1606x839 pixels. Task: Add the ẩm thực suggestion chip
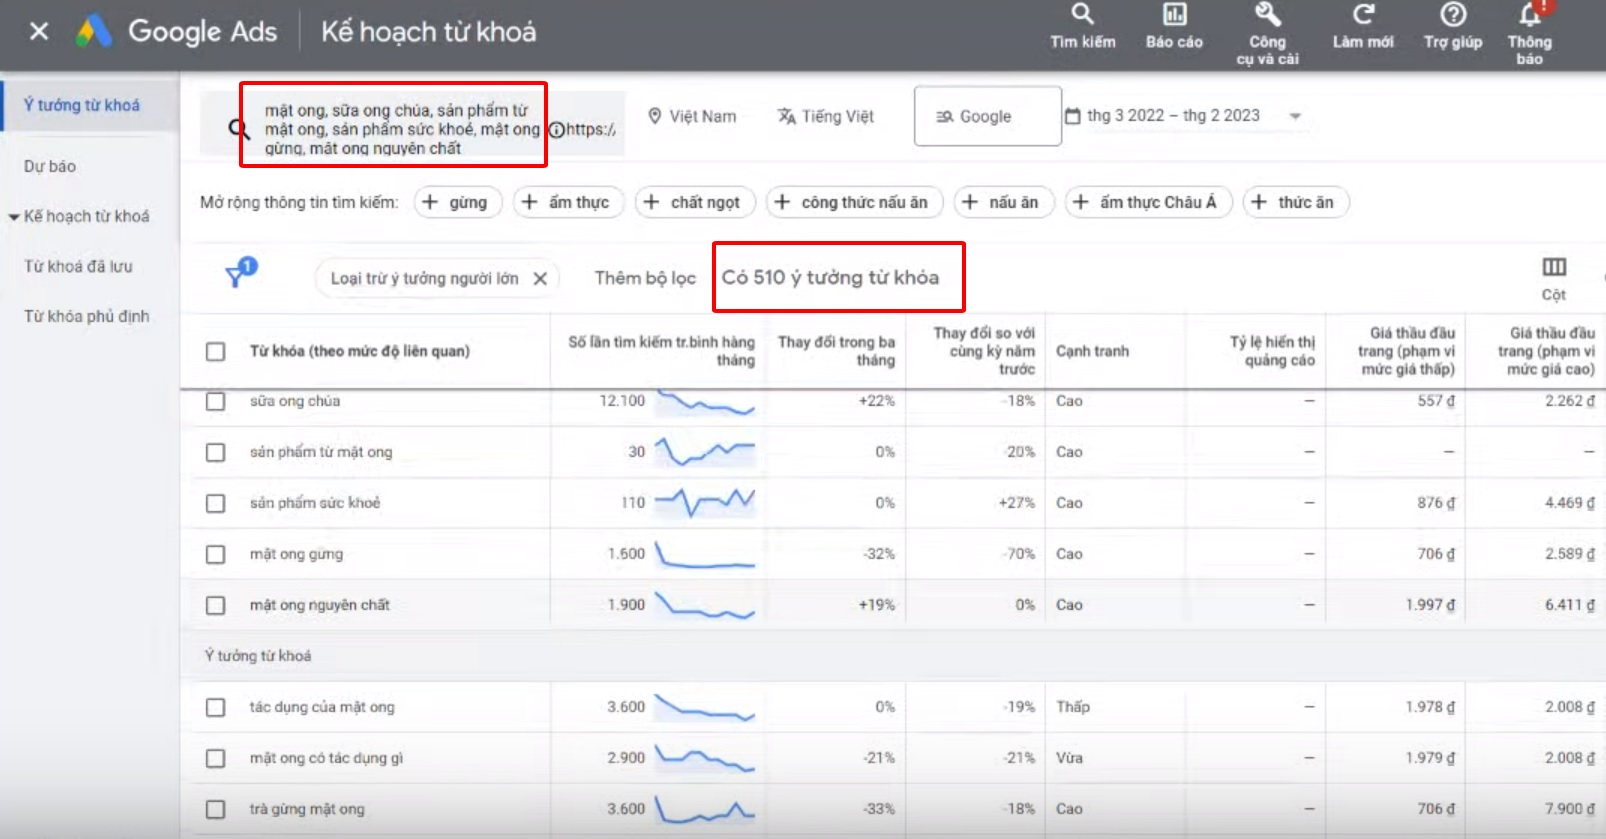point(568,202)
